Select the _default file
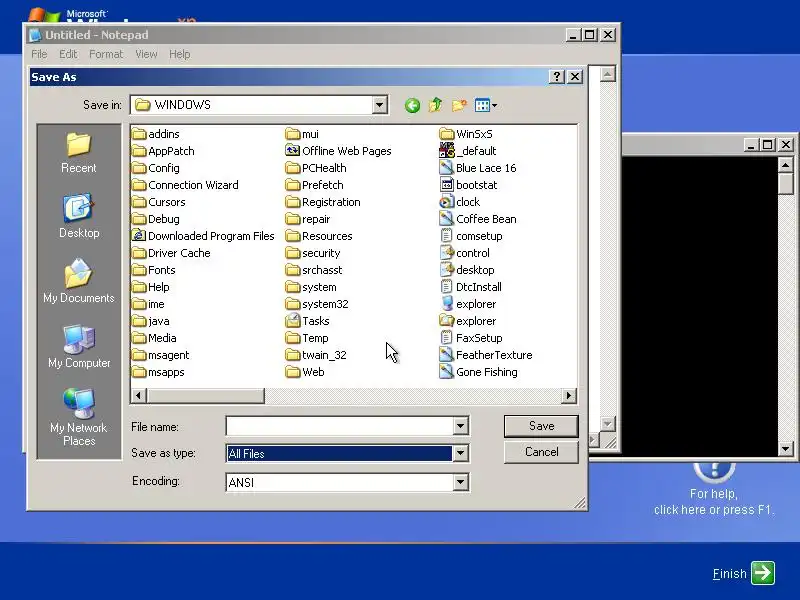800x600 pixels. (x=467, y=151)
